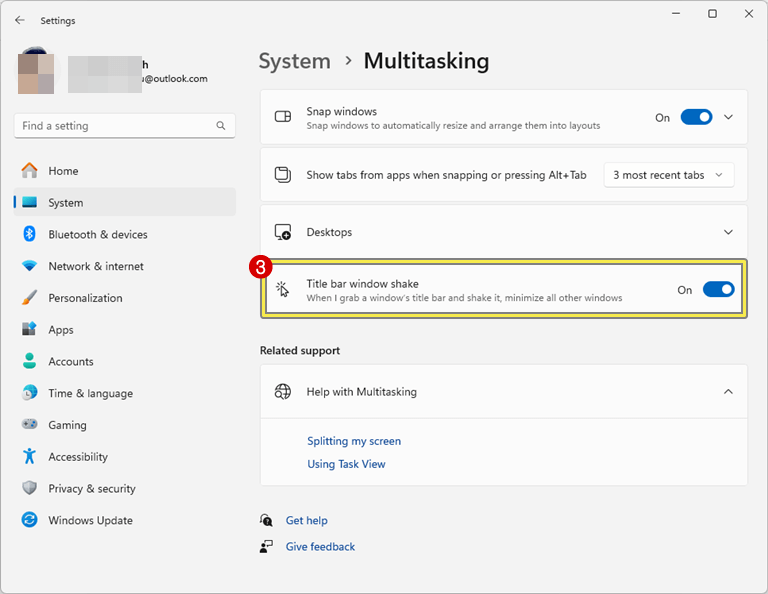Click the Accessibility figure icon
768x594 pixels.
click(x=29, y=456)
